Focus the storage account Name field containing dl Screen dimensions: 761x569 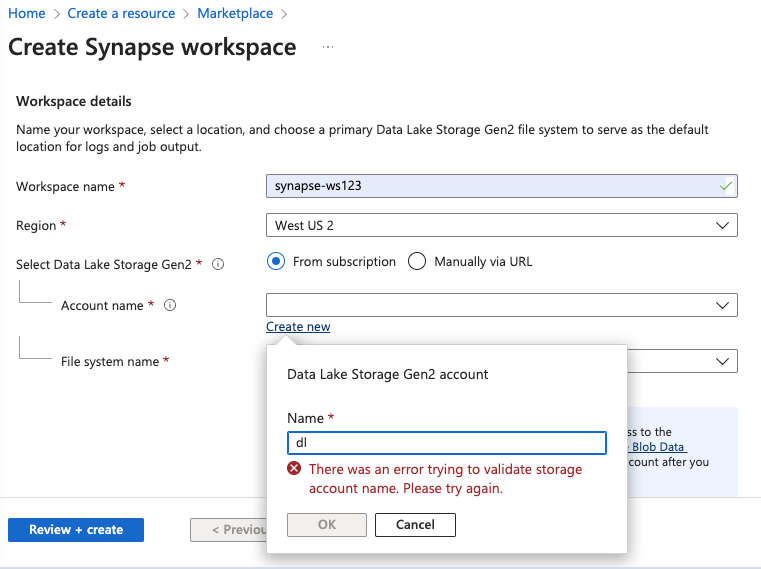[447, 443]
